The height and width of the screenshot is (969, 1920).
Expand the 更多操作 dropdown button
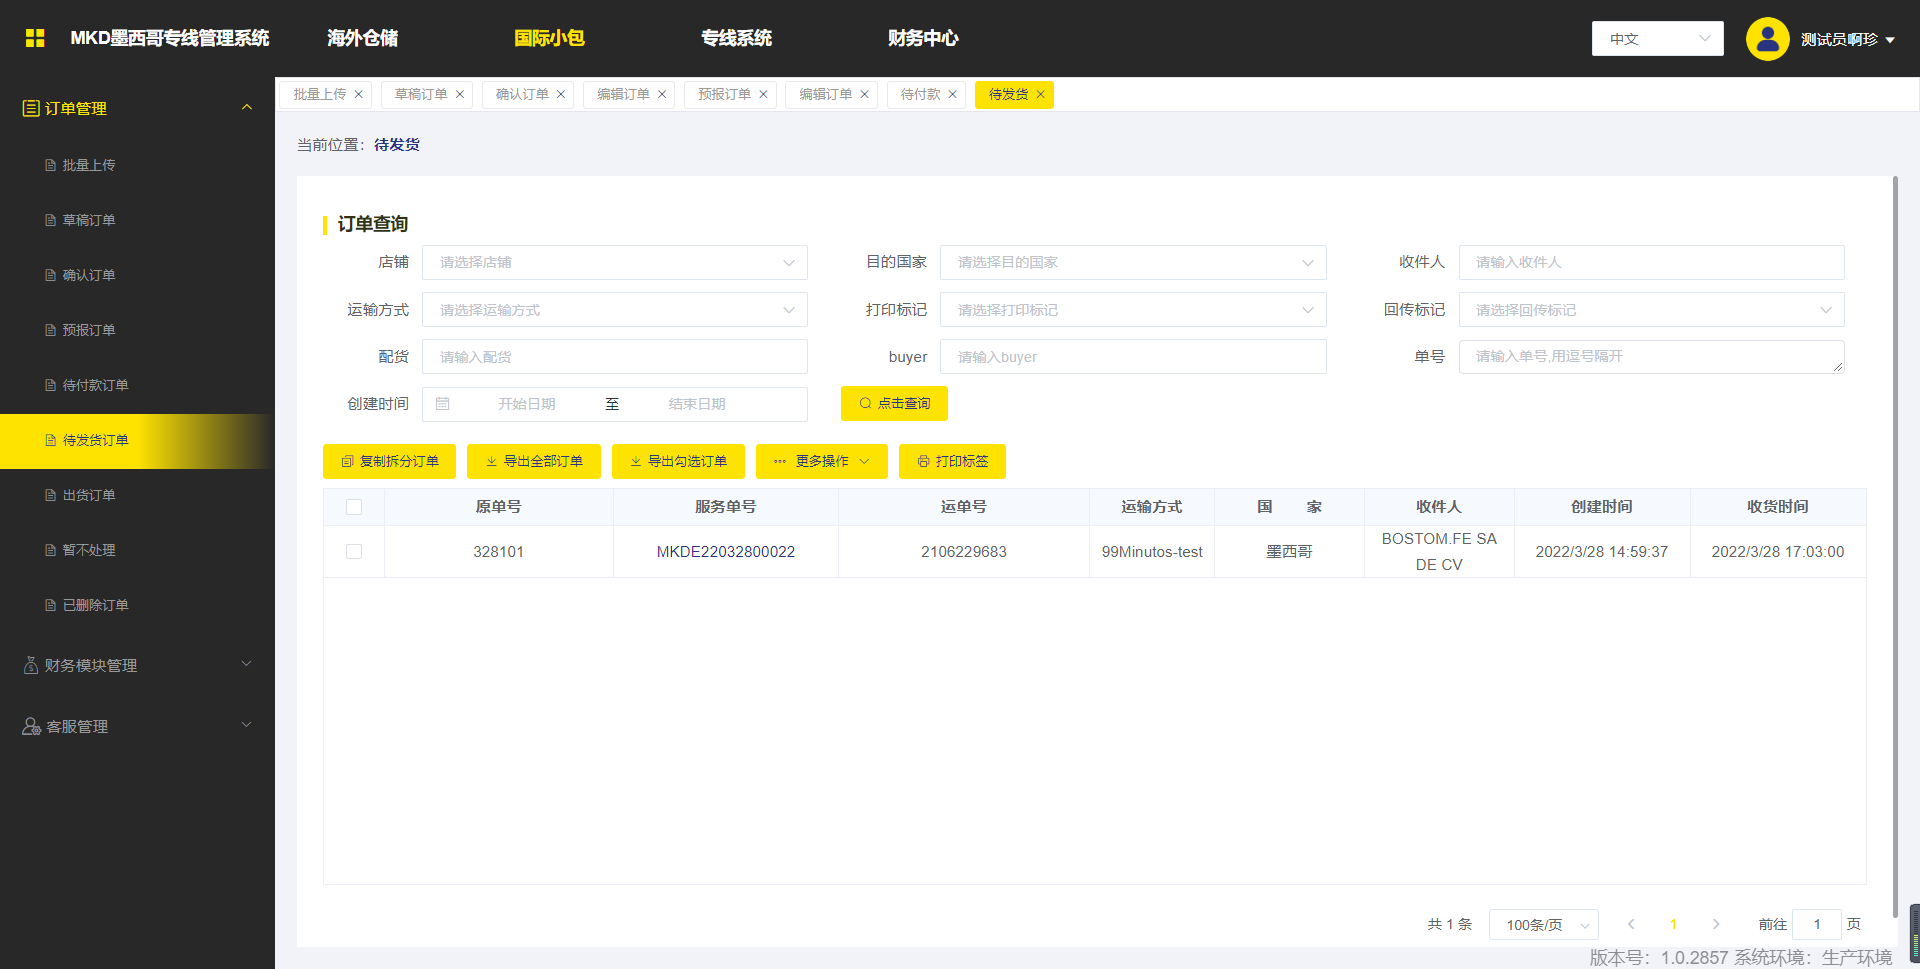click(821, 461)
